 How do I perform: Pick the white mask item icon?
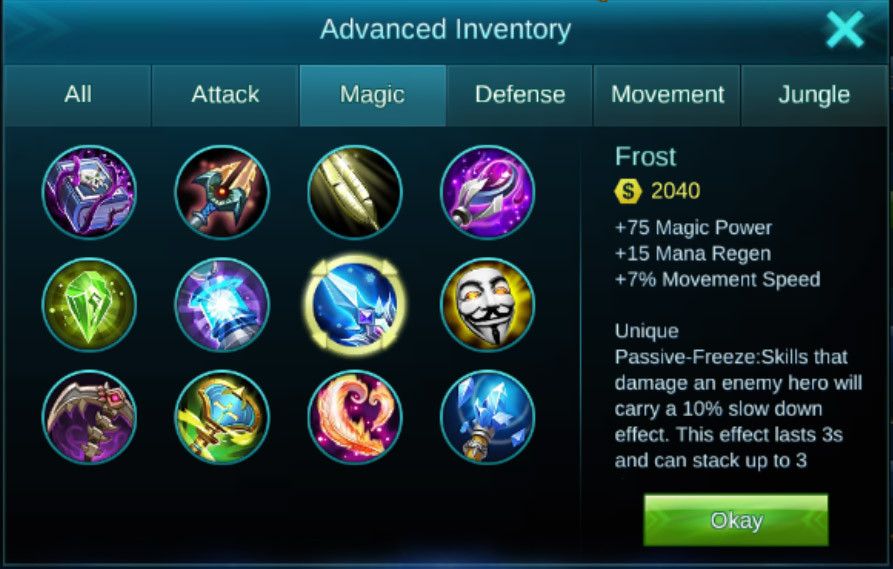pyautogui.click(x=488, y=305)
